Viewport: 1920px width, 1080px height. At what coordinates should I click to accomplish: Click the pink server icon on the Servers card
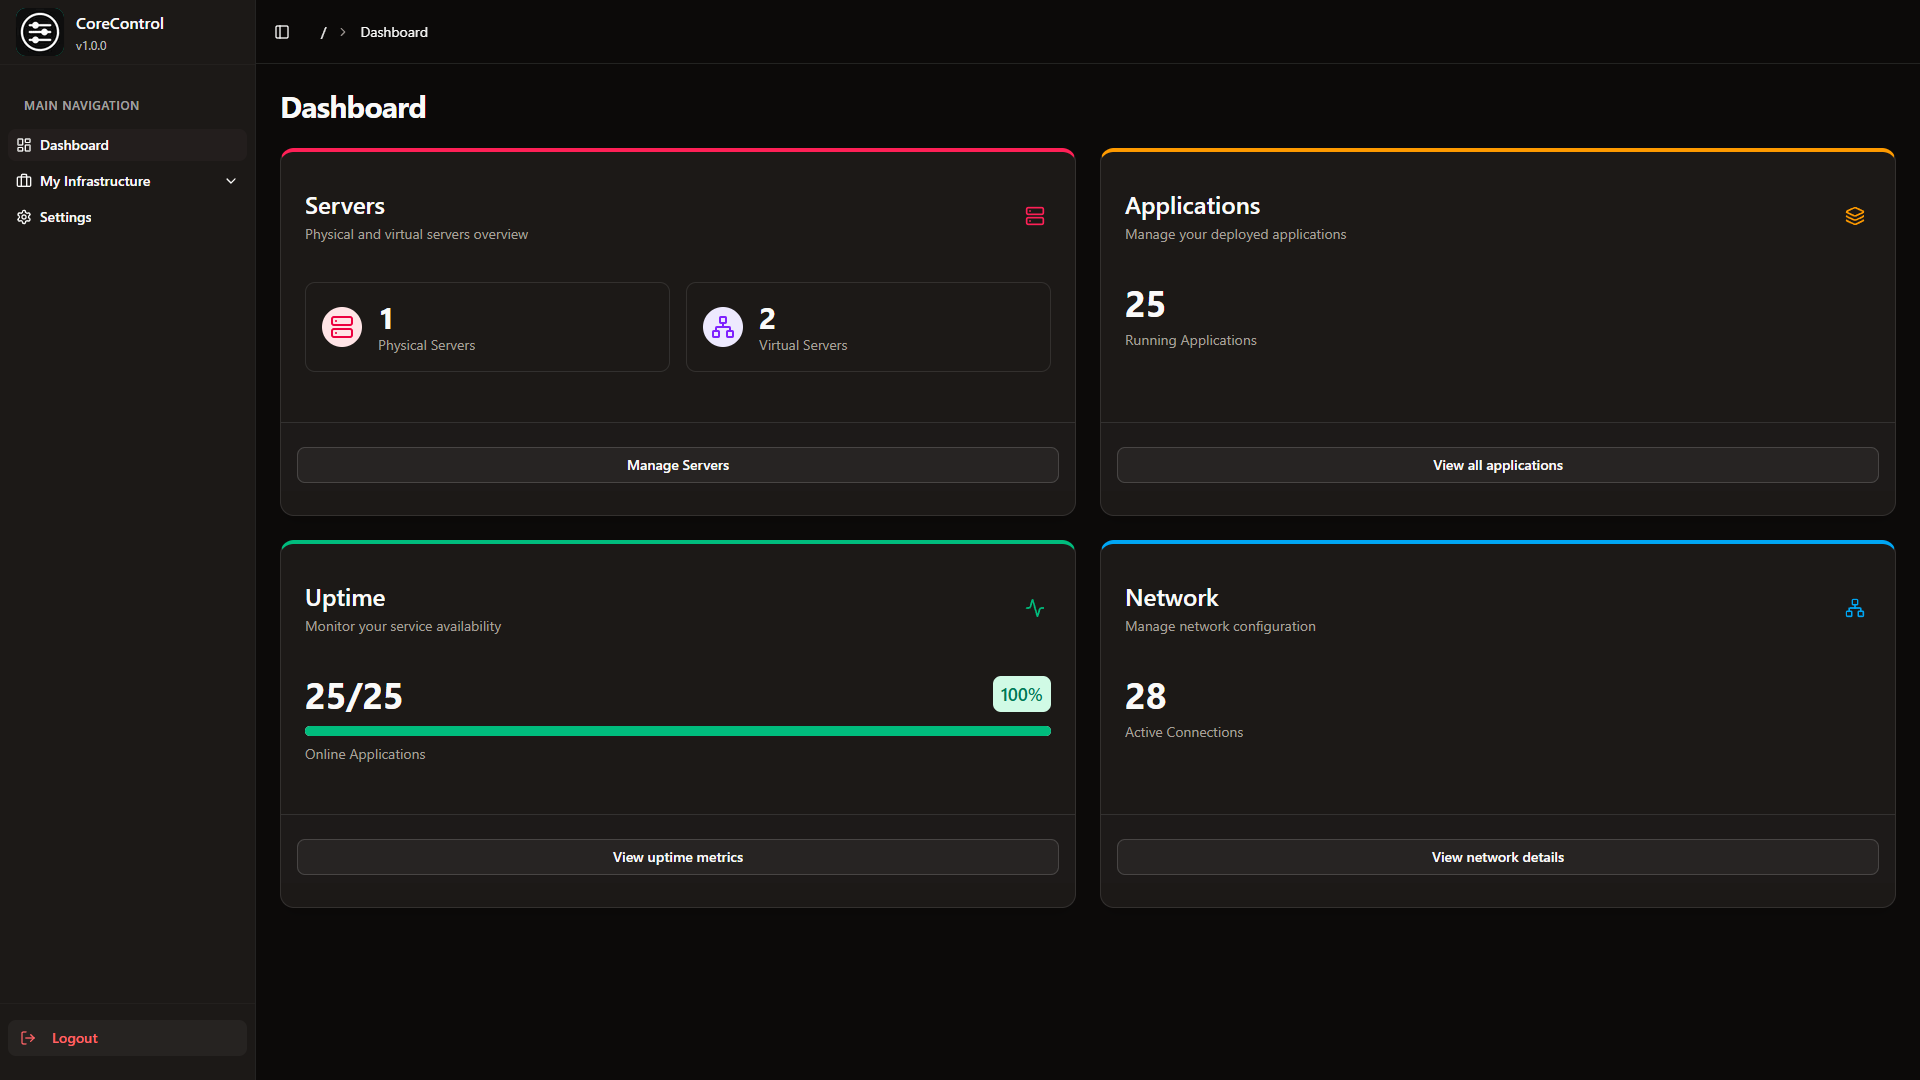(x=1035, y=216)
